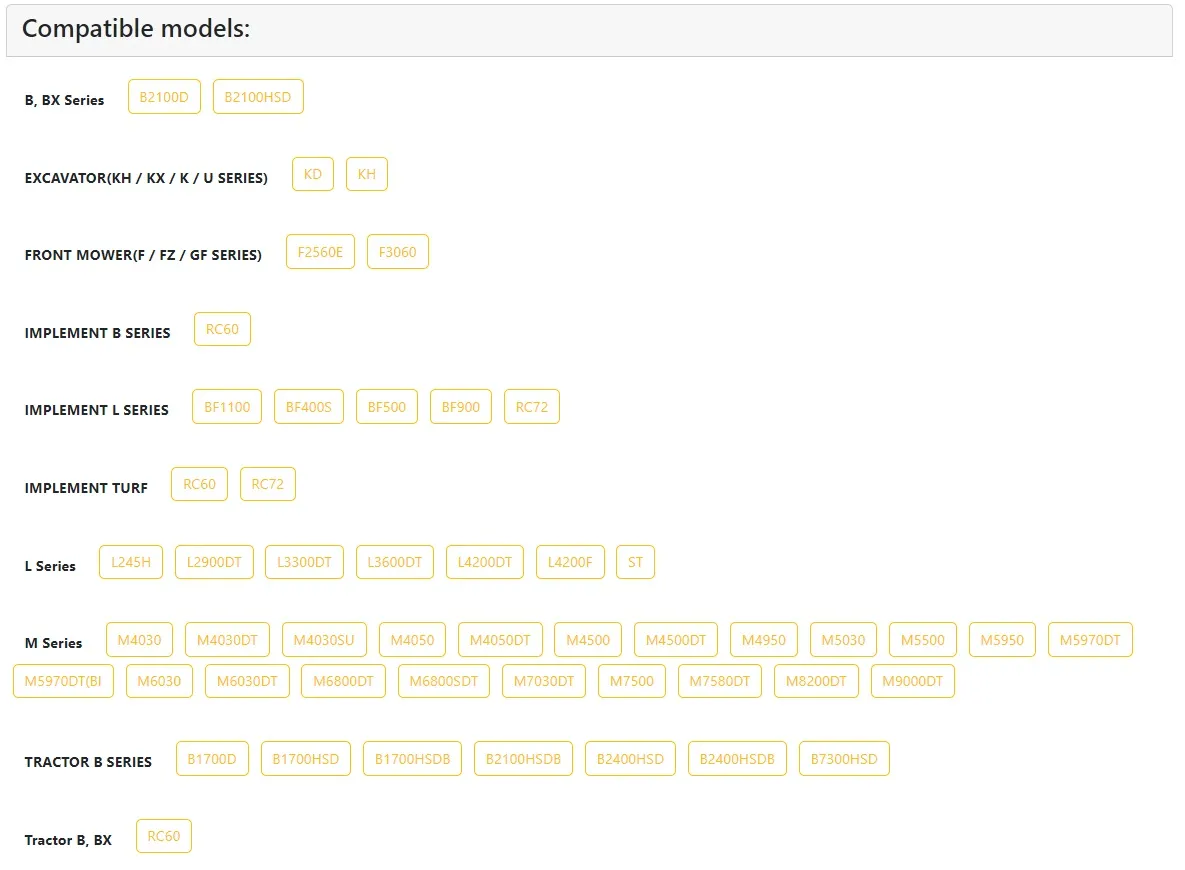Open the L3300DT model tag
Viewport: 1185px width, 870px height.
[x=304, y=562]
